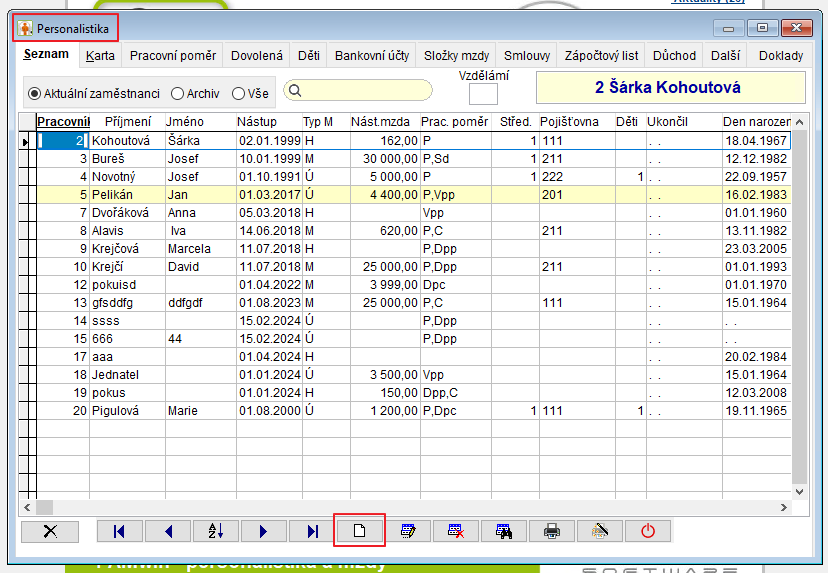This screenshot has width=828, height=573.
Task: Open the Doklady tab
Action: [x=780, y=55]
